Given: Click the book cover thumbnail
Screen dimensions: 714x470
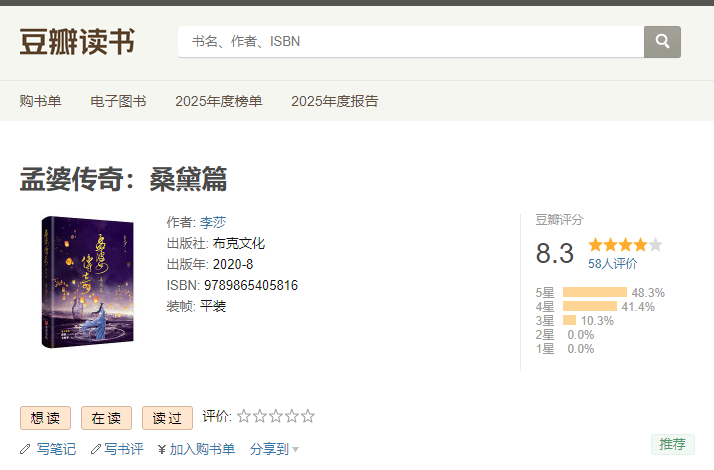Looking at the screenshot, I should coord(87,282).
